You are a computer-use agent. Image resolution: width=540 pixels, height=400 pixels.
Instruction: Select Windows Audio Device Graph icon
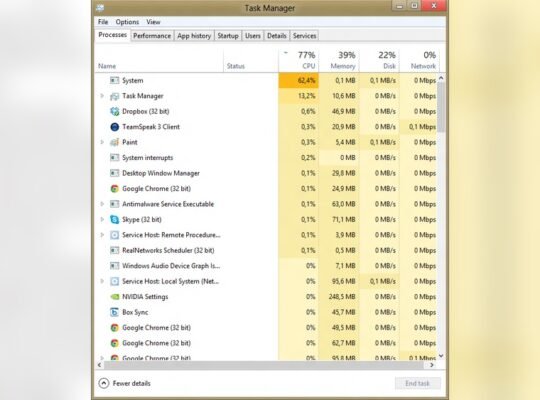[114, 266]
